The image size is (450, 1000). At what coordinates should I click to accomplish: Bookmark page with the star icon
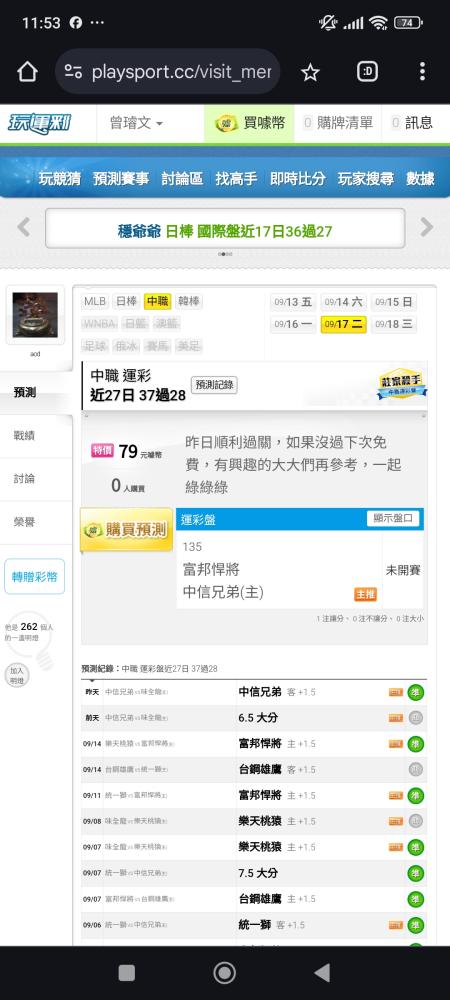point(310,72)
